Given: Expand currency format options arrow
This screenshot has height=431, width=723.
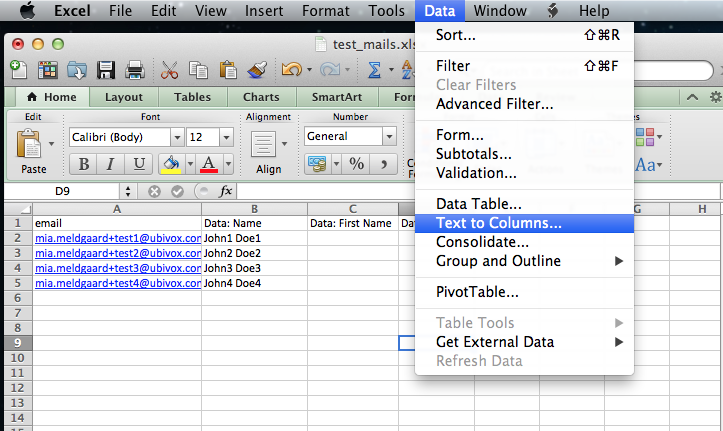Looking at the screenshot, I should point(336,164).
